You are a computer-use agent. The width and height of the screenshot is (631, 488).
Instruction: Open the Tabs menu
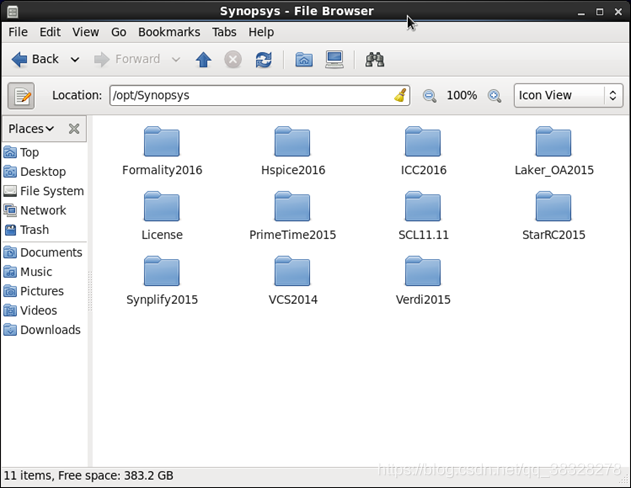pos(224,32)
